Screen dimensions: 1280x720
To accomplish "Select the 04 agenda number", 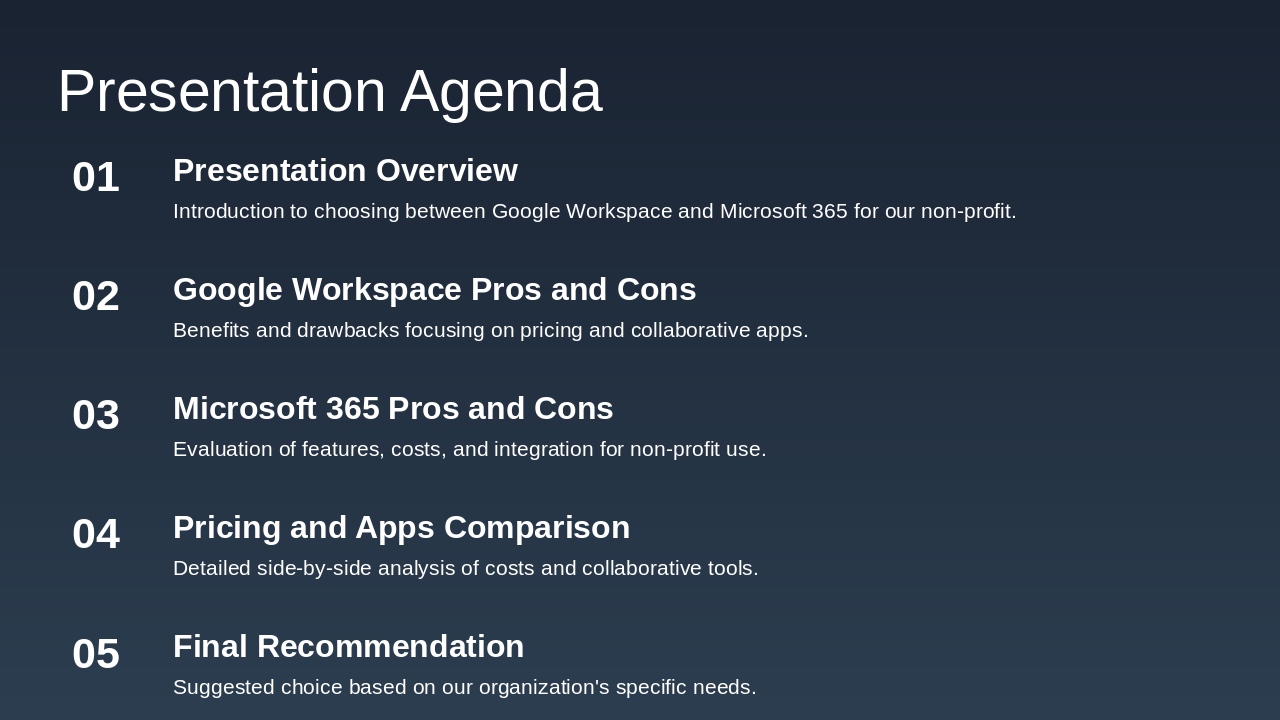I will (x=96, y=534).
